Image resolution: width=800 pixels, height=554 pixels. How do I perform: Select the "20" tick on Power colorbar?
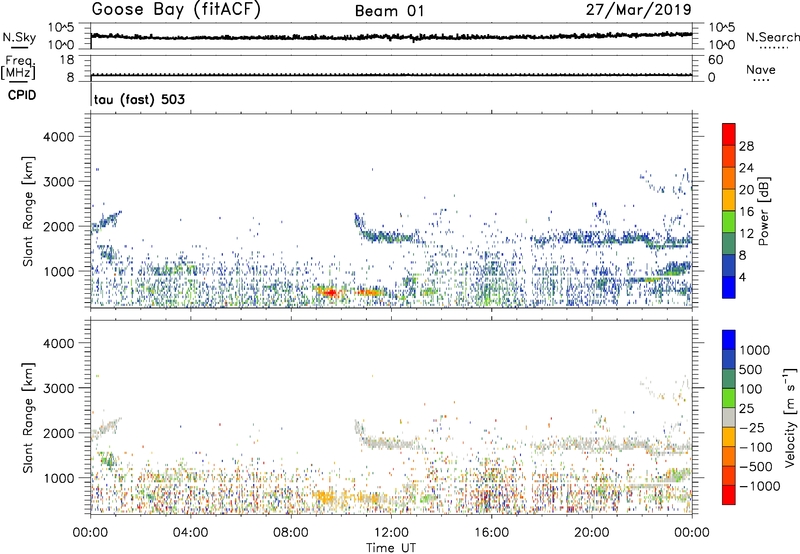coord(746,190)
